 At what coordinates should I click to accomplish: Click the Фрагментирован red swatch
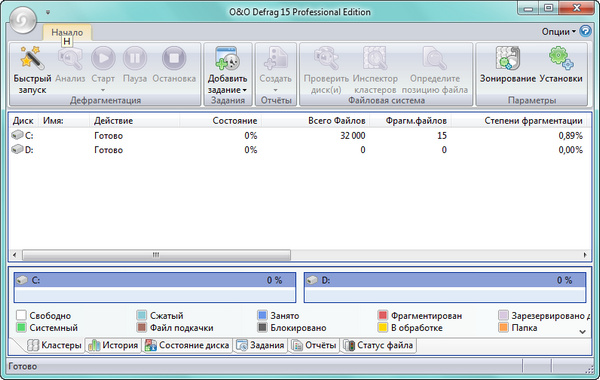point(383,315)
